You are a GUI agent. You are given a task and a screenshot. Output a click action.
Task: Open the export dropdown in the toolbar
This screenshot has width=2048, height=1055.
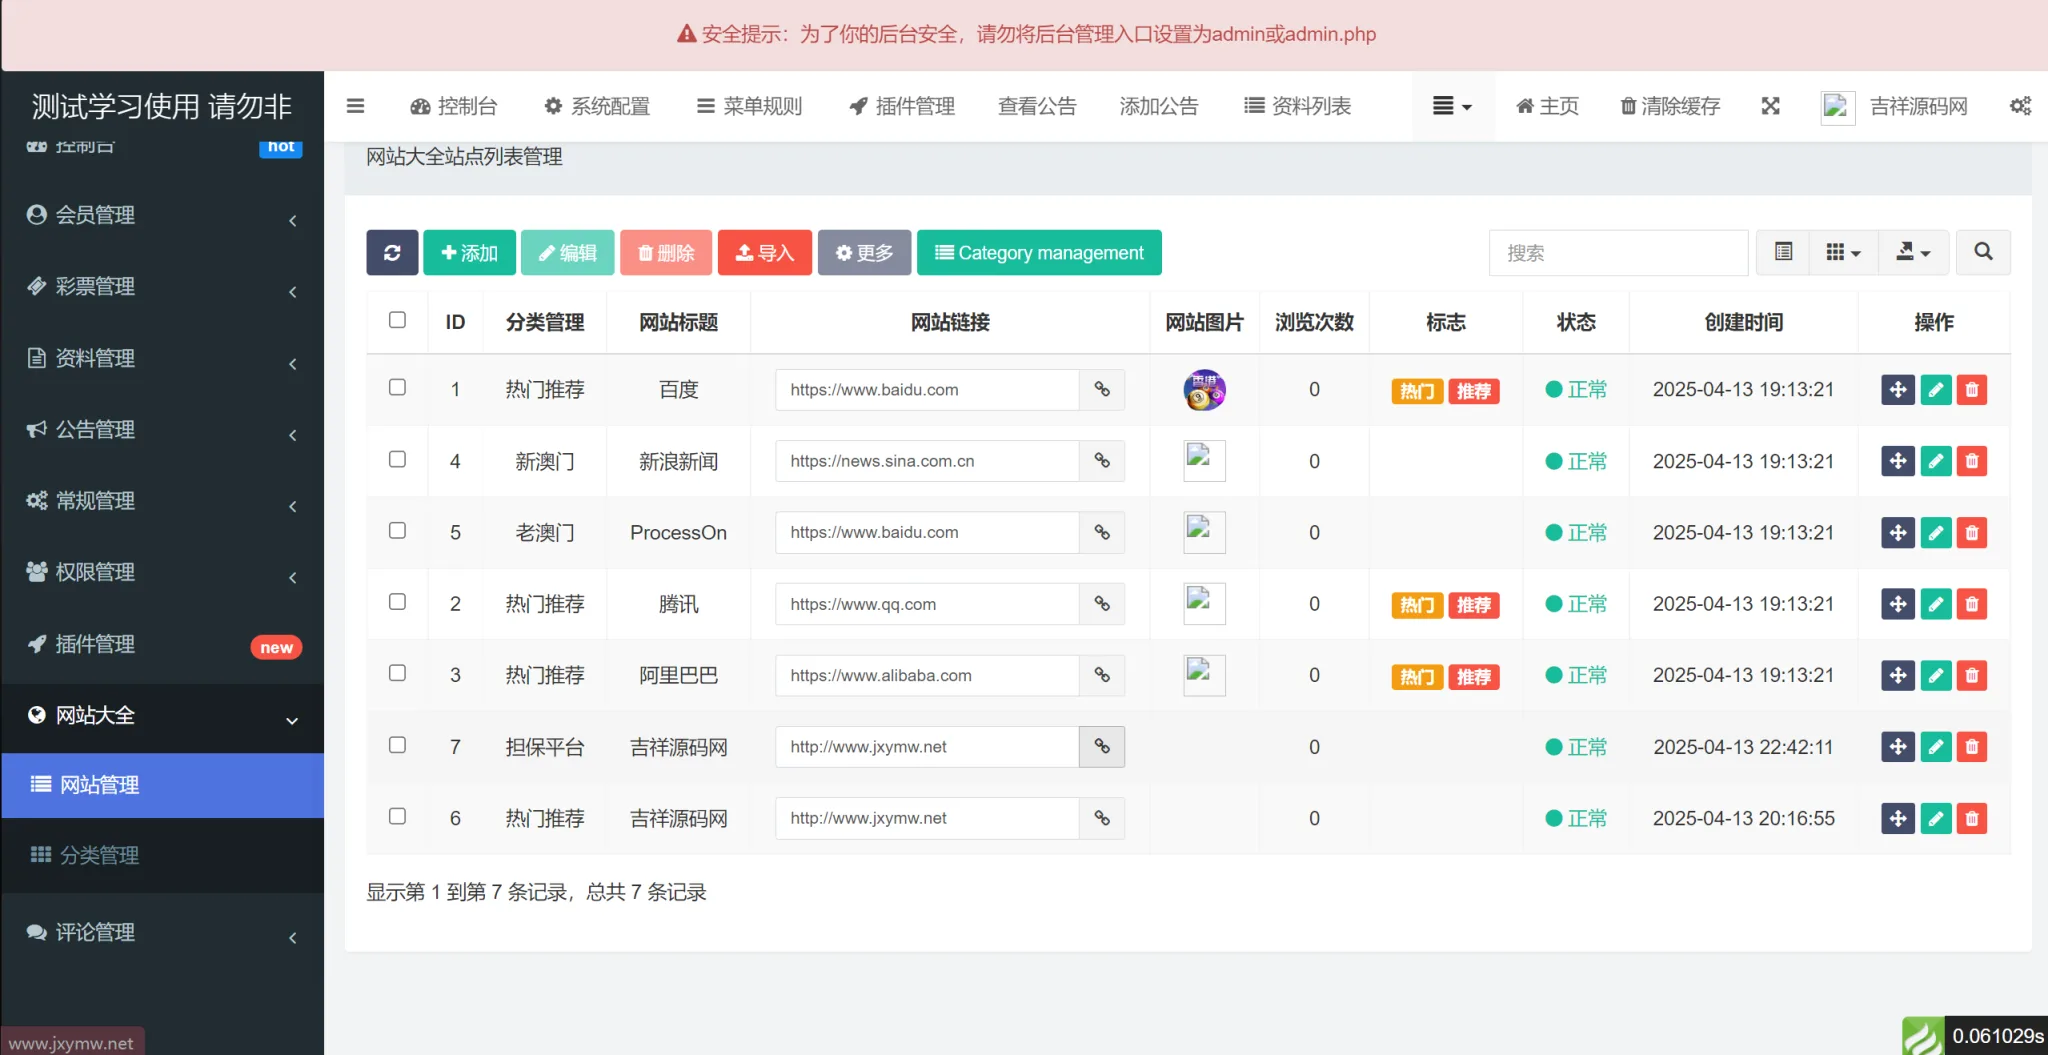pyautogui.click(x=1912, y=252)
